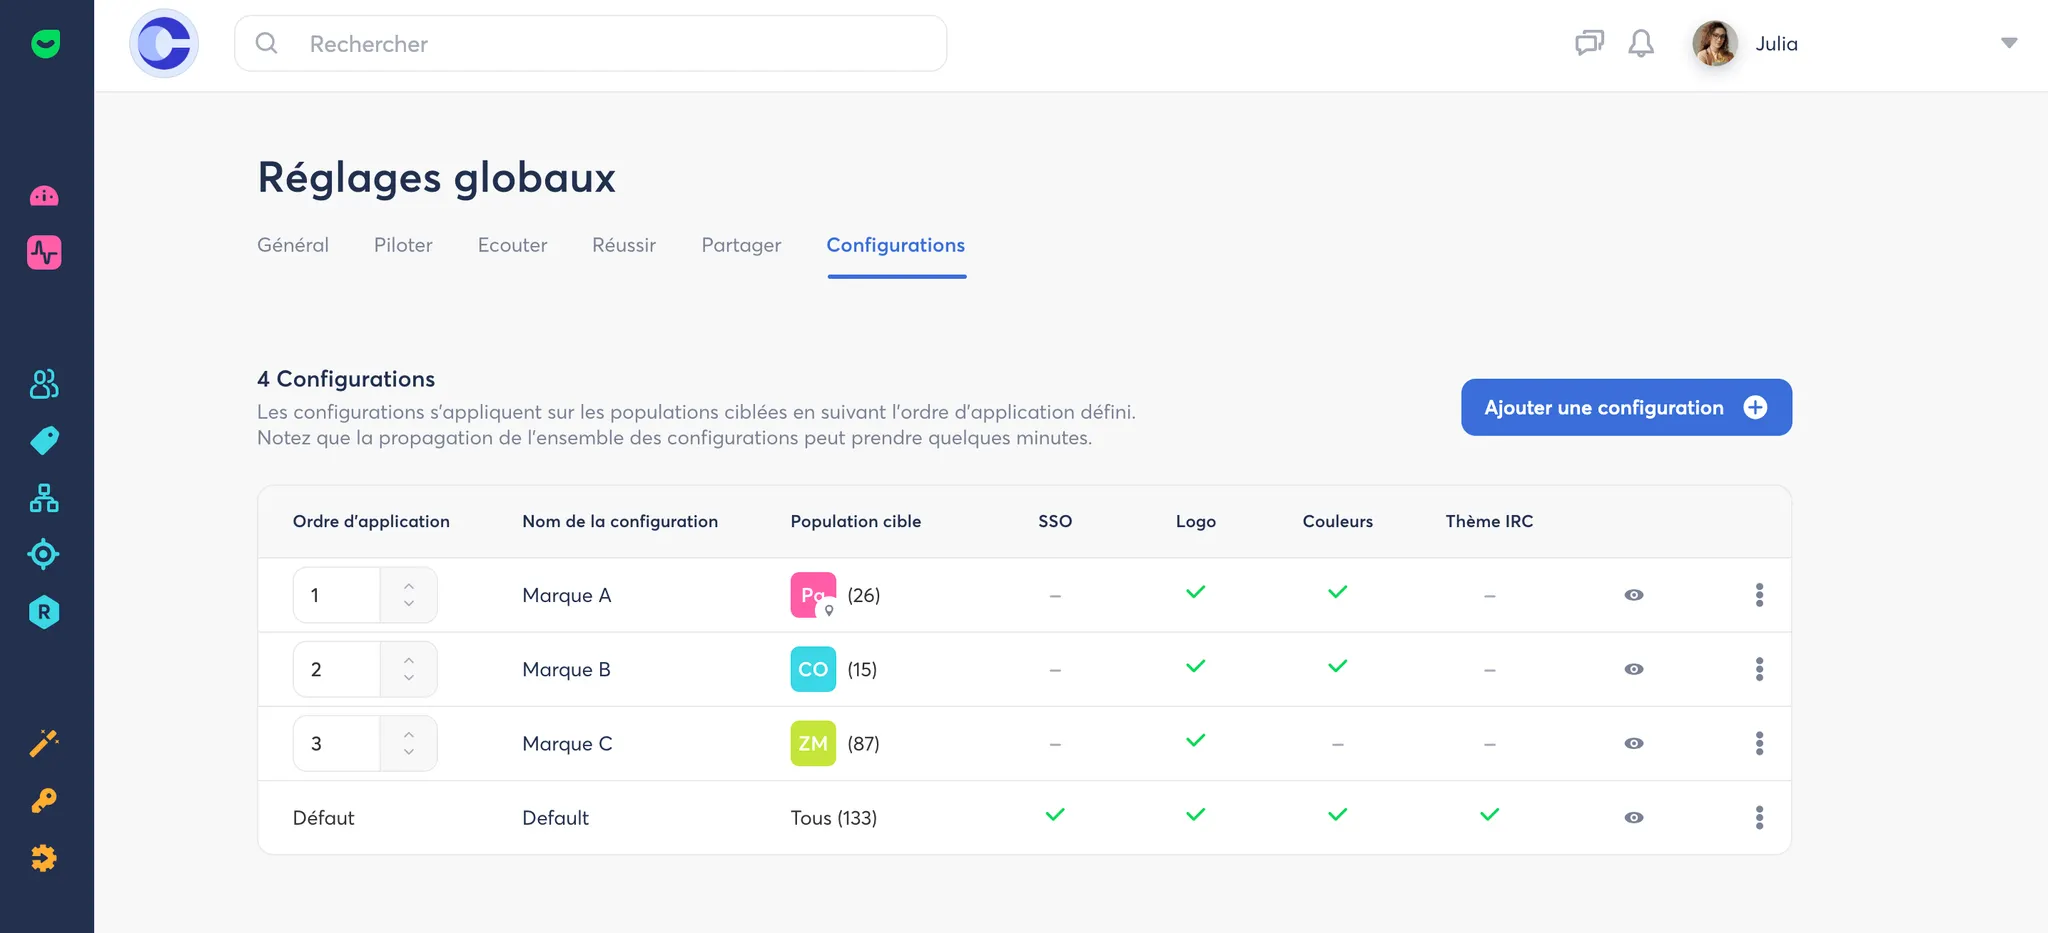Select the tag icon in sidebar
This screenshot has height=933, width=2048.
pyautogui.click(x=44, y=440)
